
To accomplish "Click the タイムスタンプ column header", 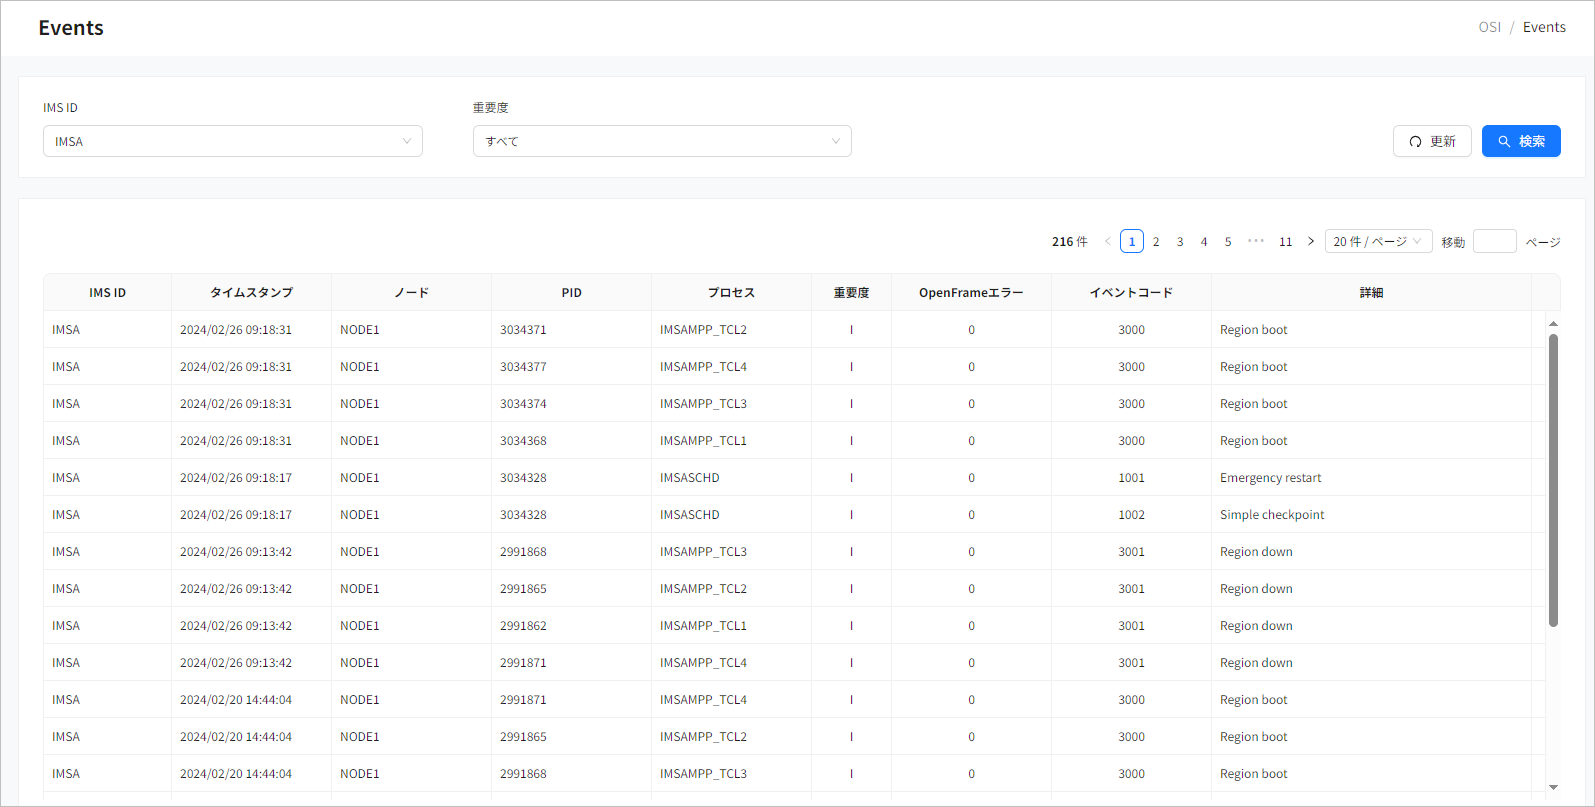I will pyautogui.click(x=251, y=292).
